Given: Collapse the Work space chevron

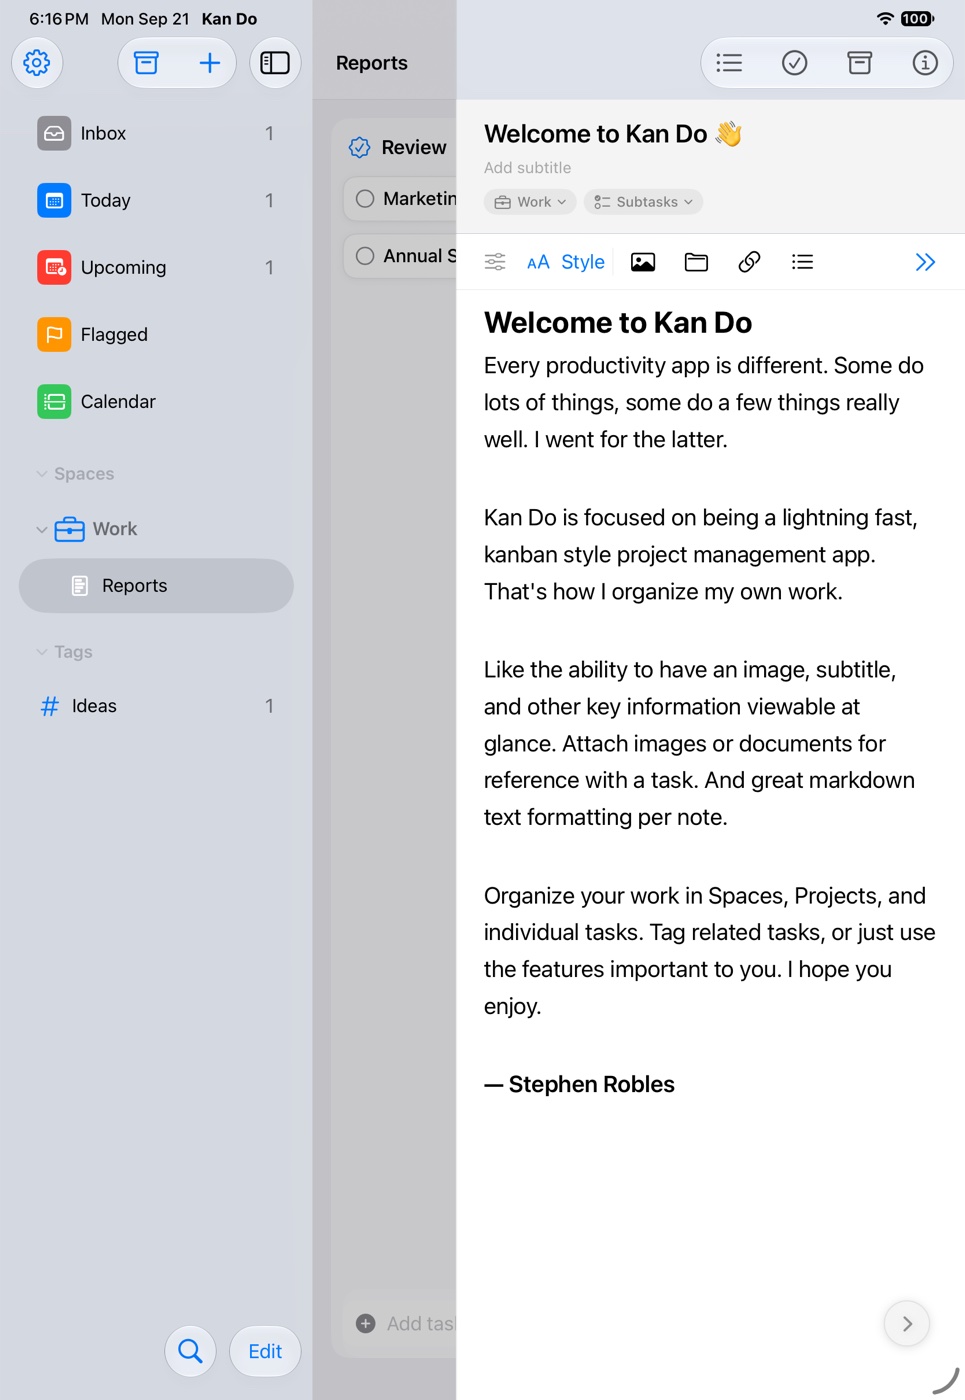Looking at the screenshot, I should coord(41,529).
